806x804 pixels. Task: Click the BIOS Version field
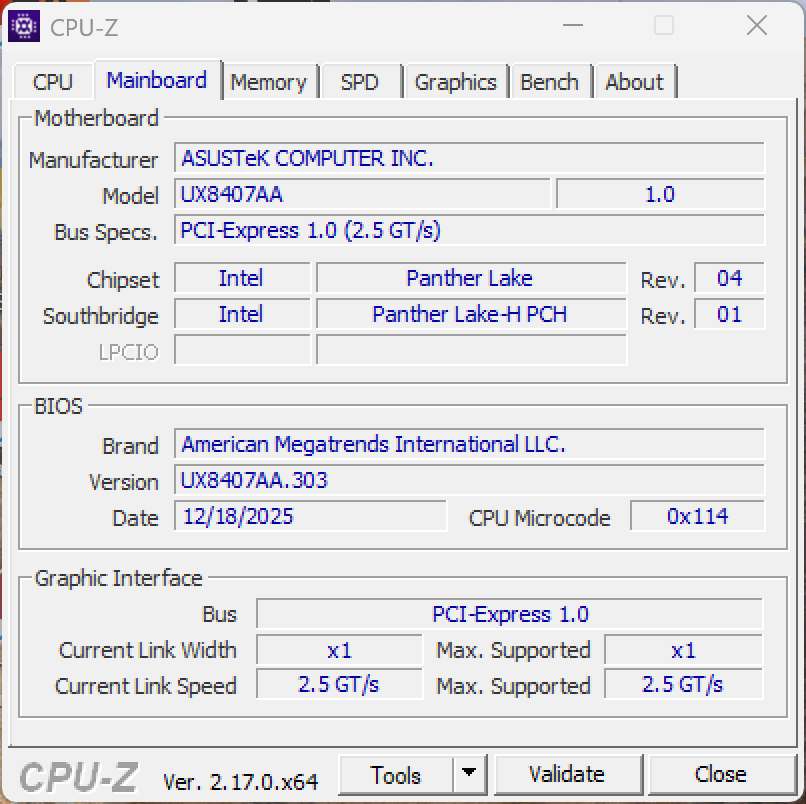coord(468,481)
